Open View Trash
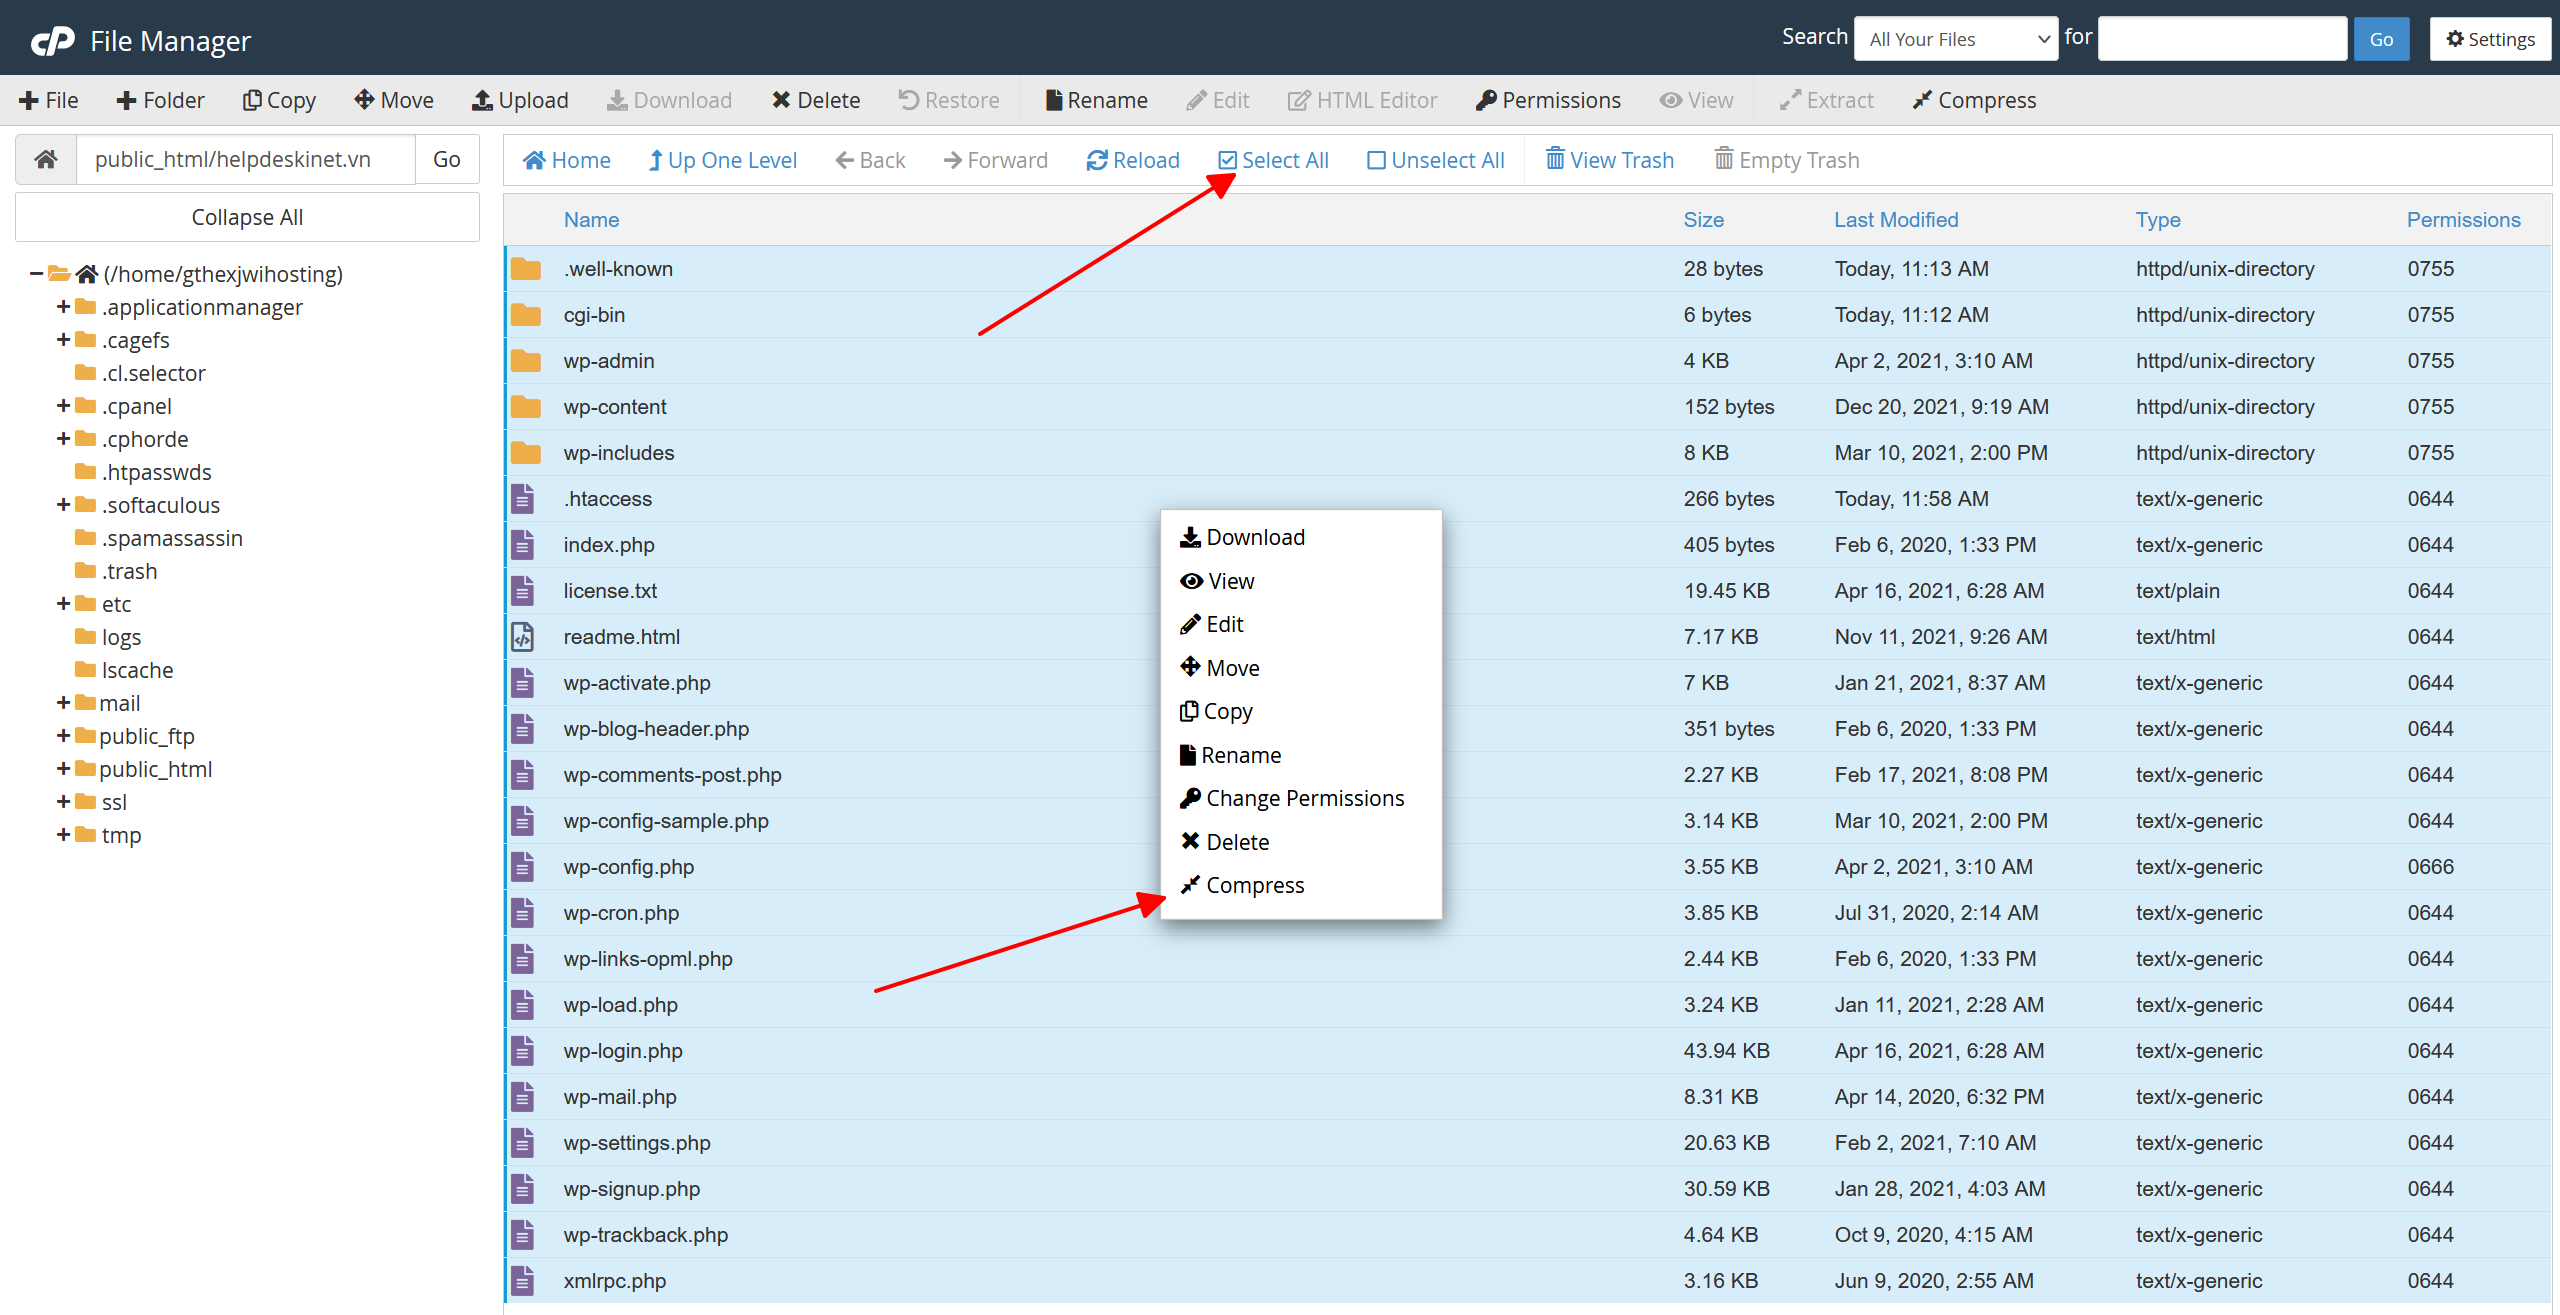 (1610, 160)
